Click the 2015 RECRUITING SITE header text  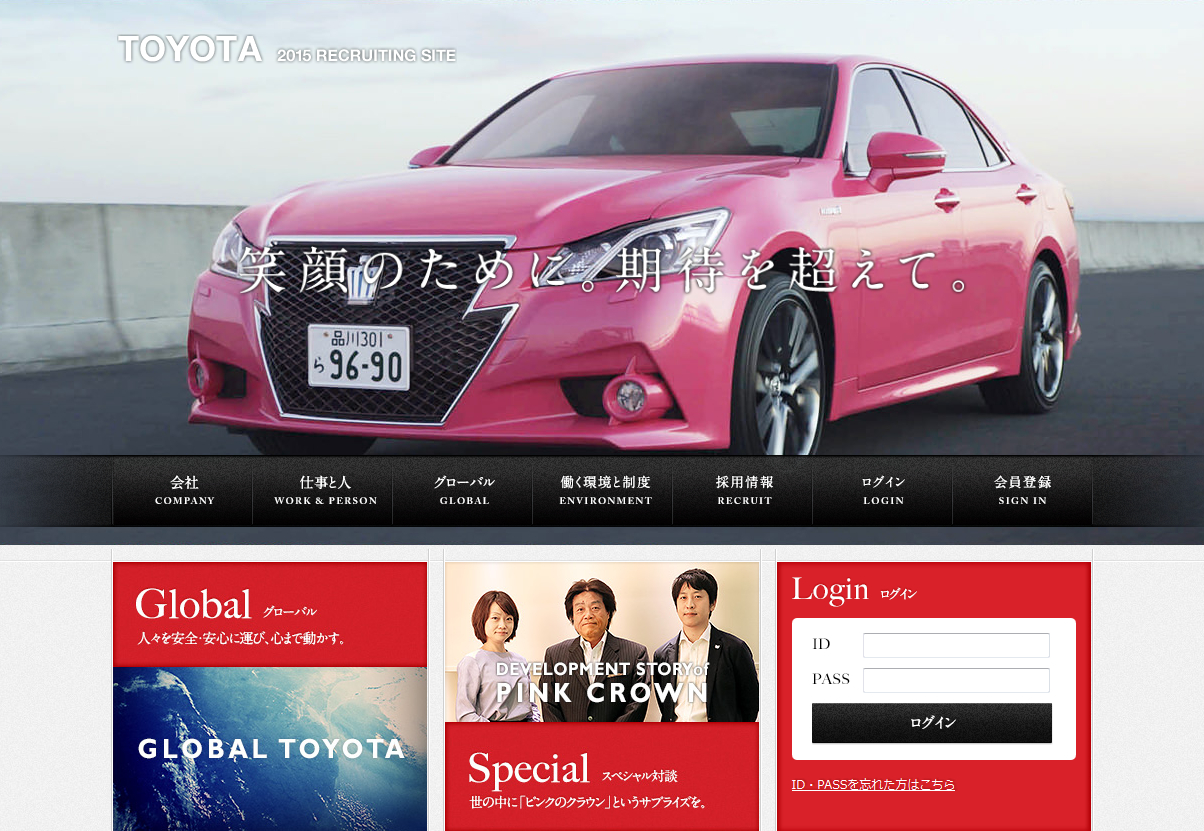[x=366, y=57]
